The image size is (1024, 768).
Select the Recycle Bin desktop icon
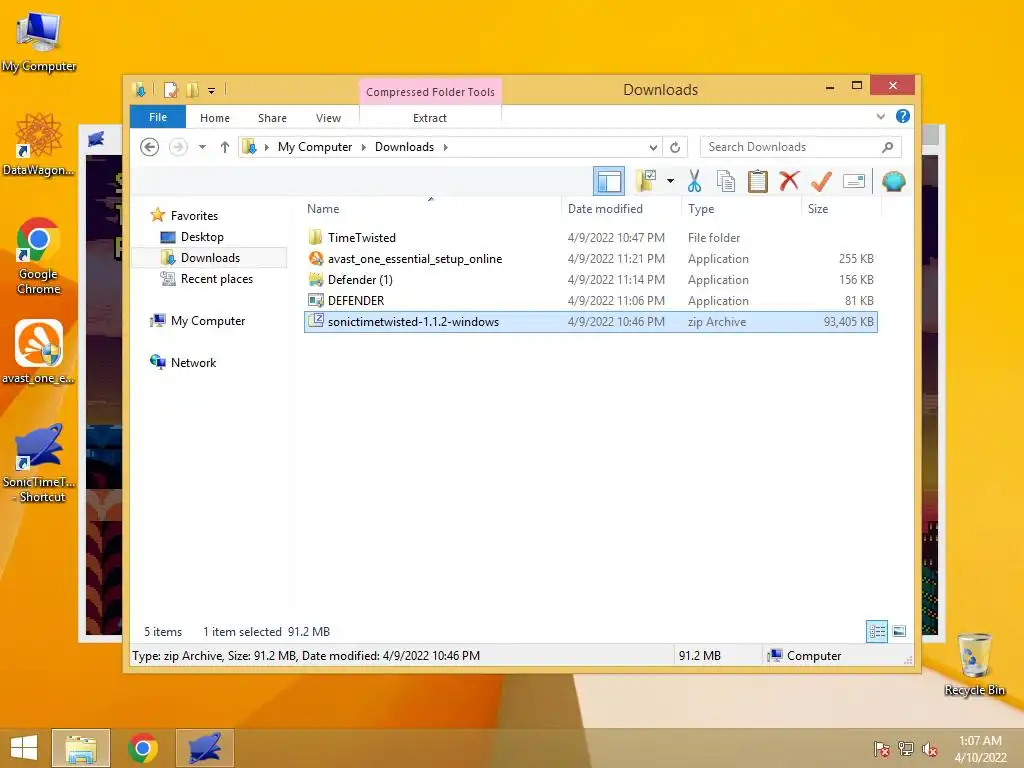pos(974,665)
